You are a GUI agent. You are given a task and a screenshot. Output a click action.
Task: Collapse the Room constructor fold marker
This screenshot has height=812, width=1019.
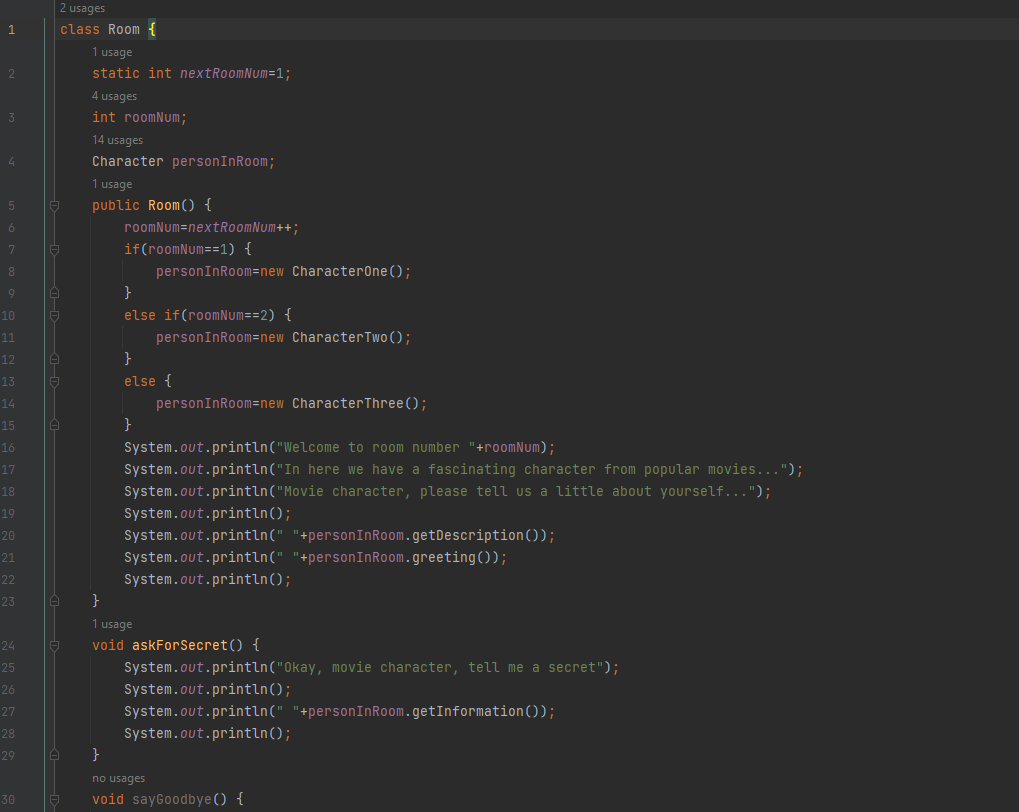point(55,206)
